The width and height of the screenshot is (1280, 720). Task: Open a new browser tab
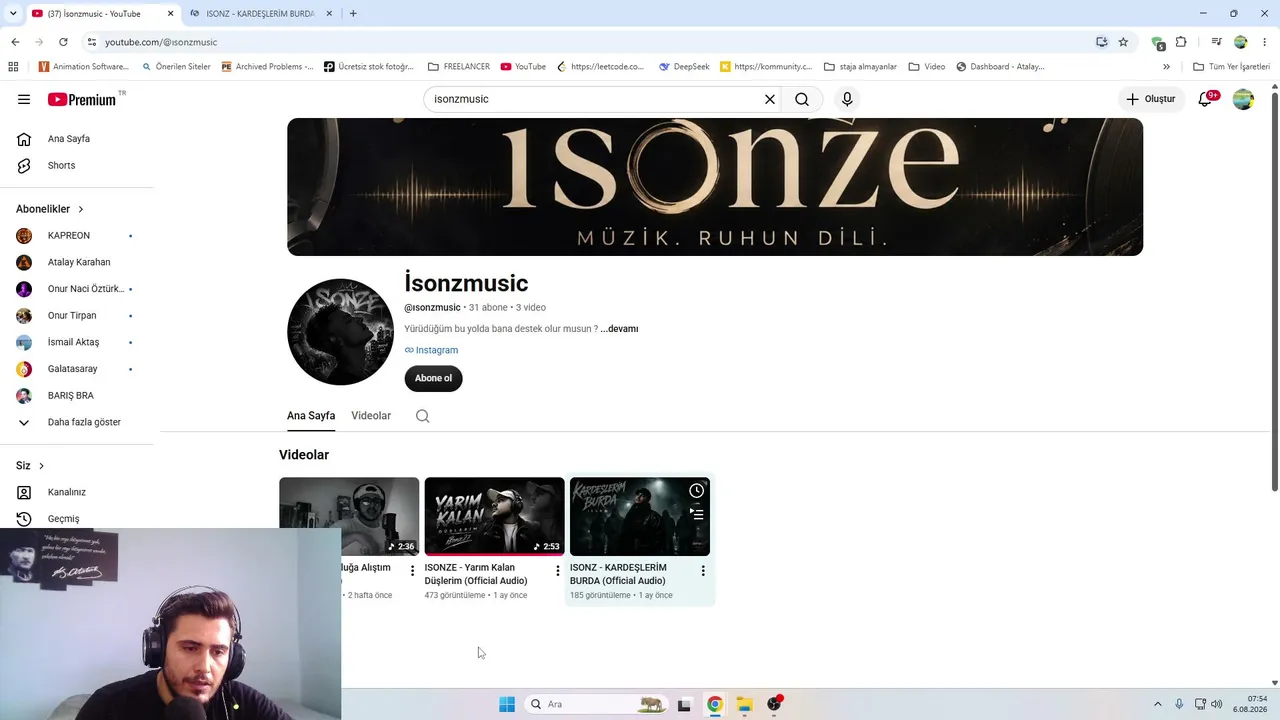353,13
